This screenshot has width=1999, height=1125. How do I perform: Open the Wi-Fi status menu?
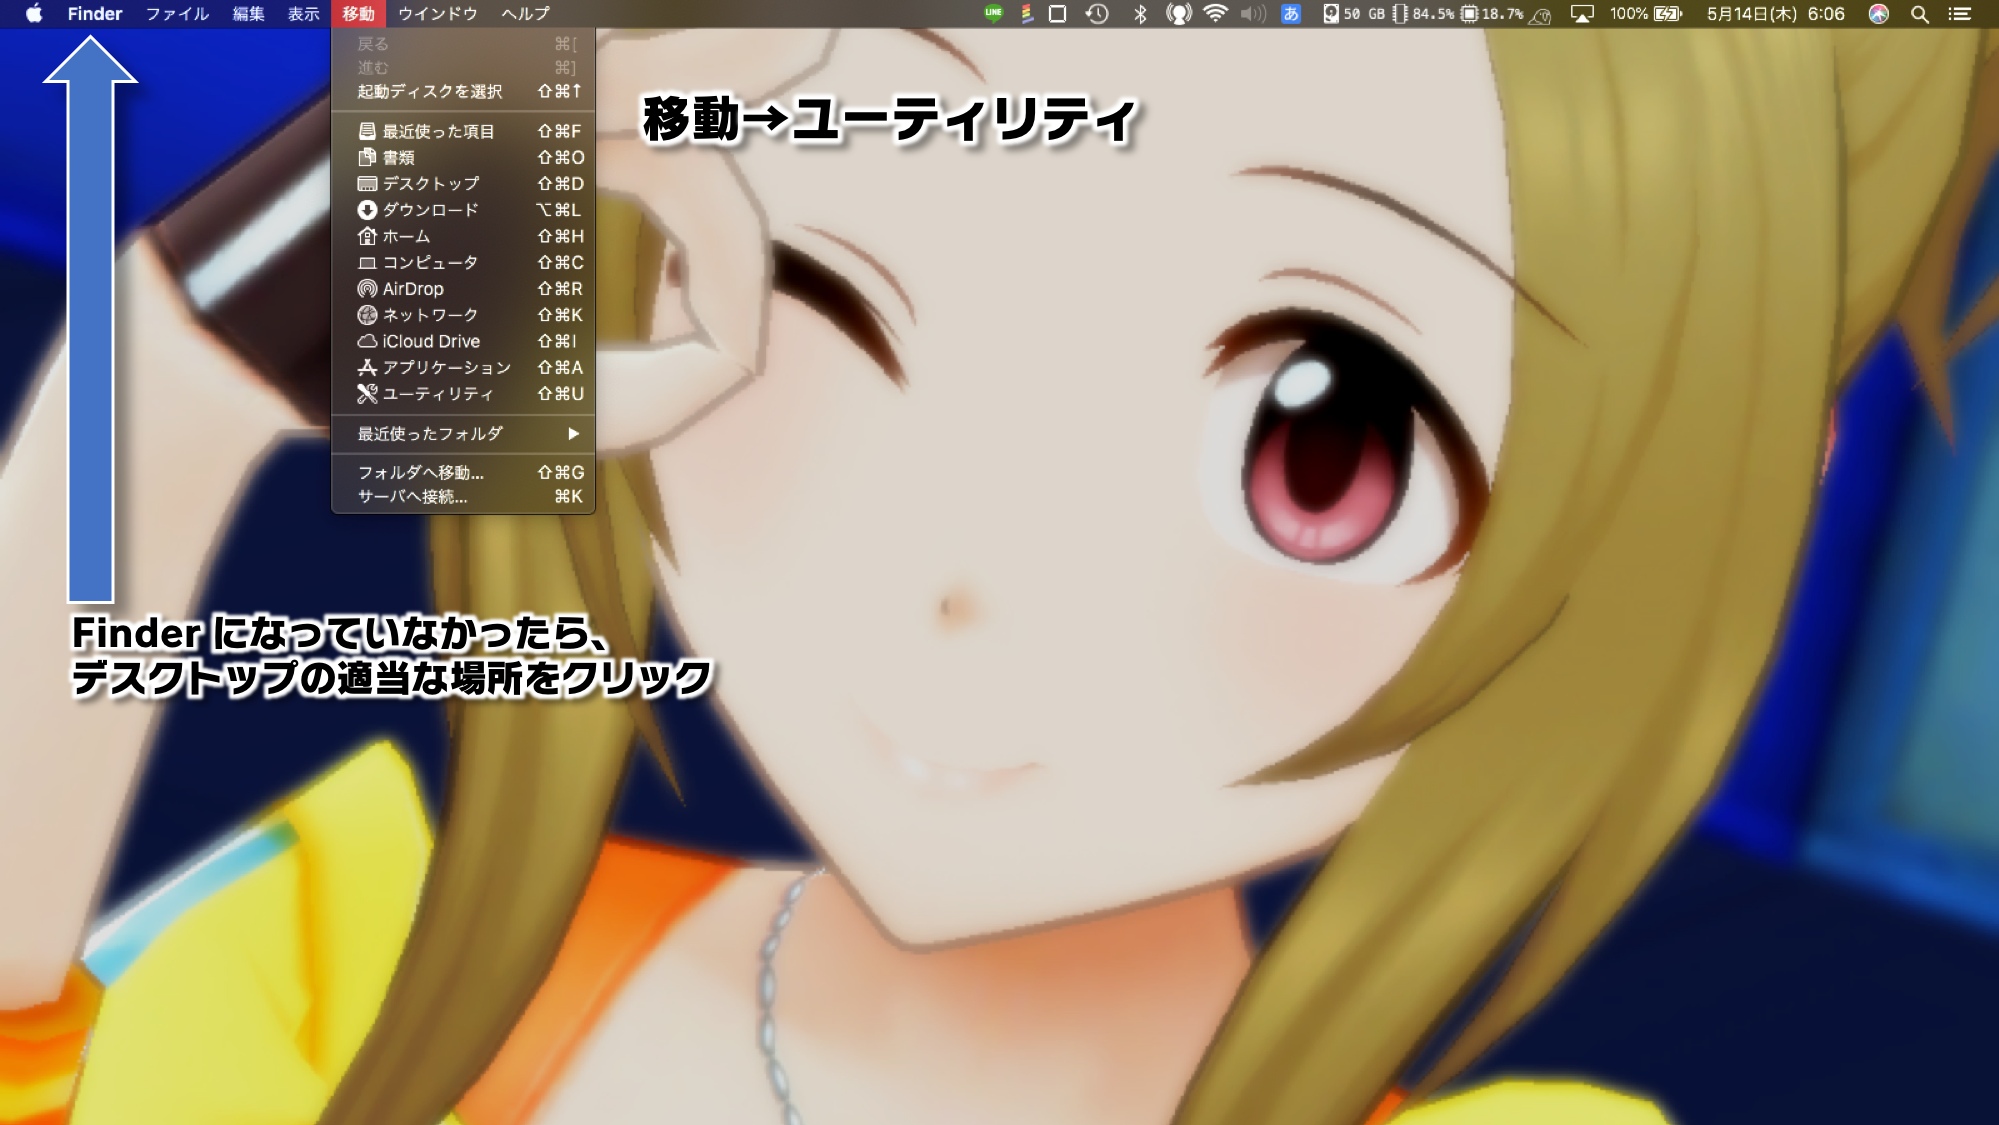pos(1215,14)
